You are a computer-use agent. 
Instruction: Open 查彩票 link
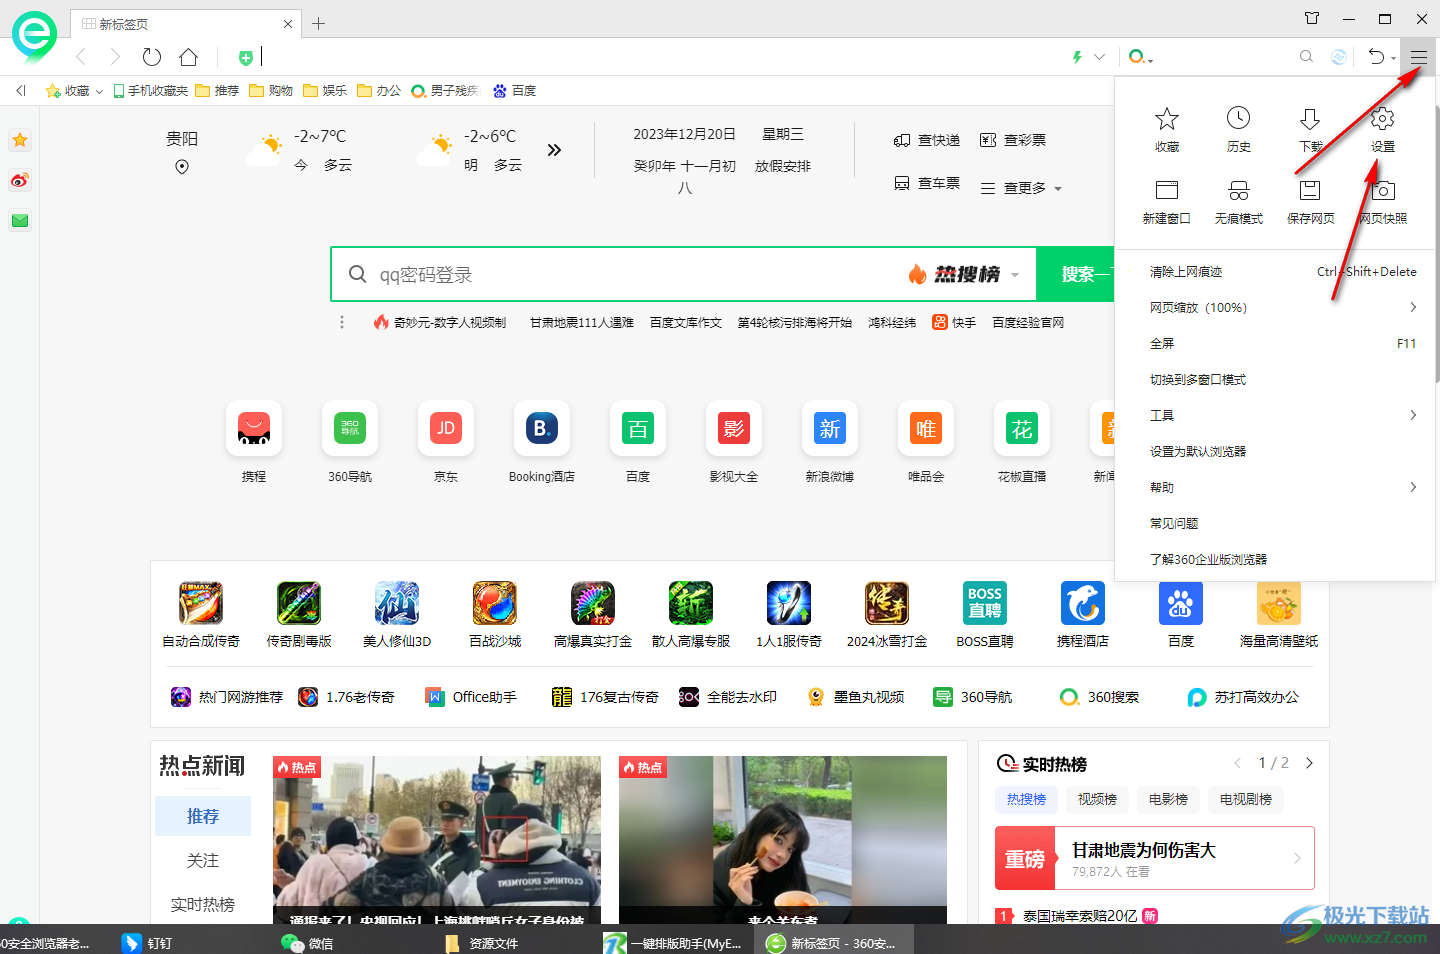point(1013,140)
